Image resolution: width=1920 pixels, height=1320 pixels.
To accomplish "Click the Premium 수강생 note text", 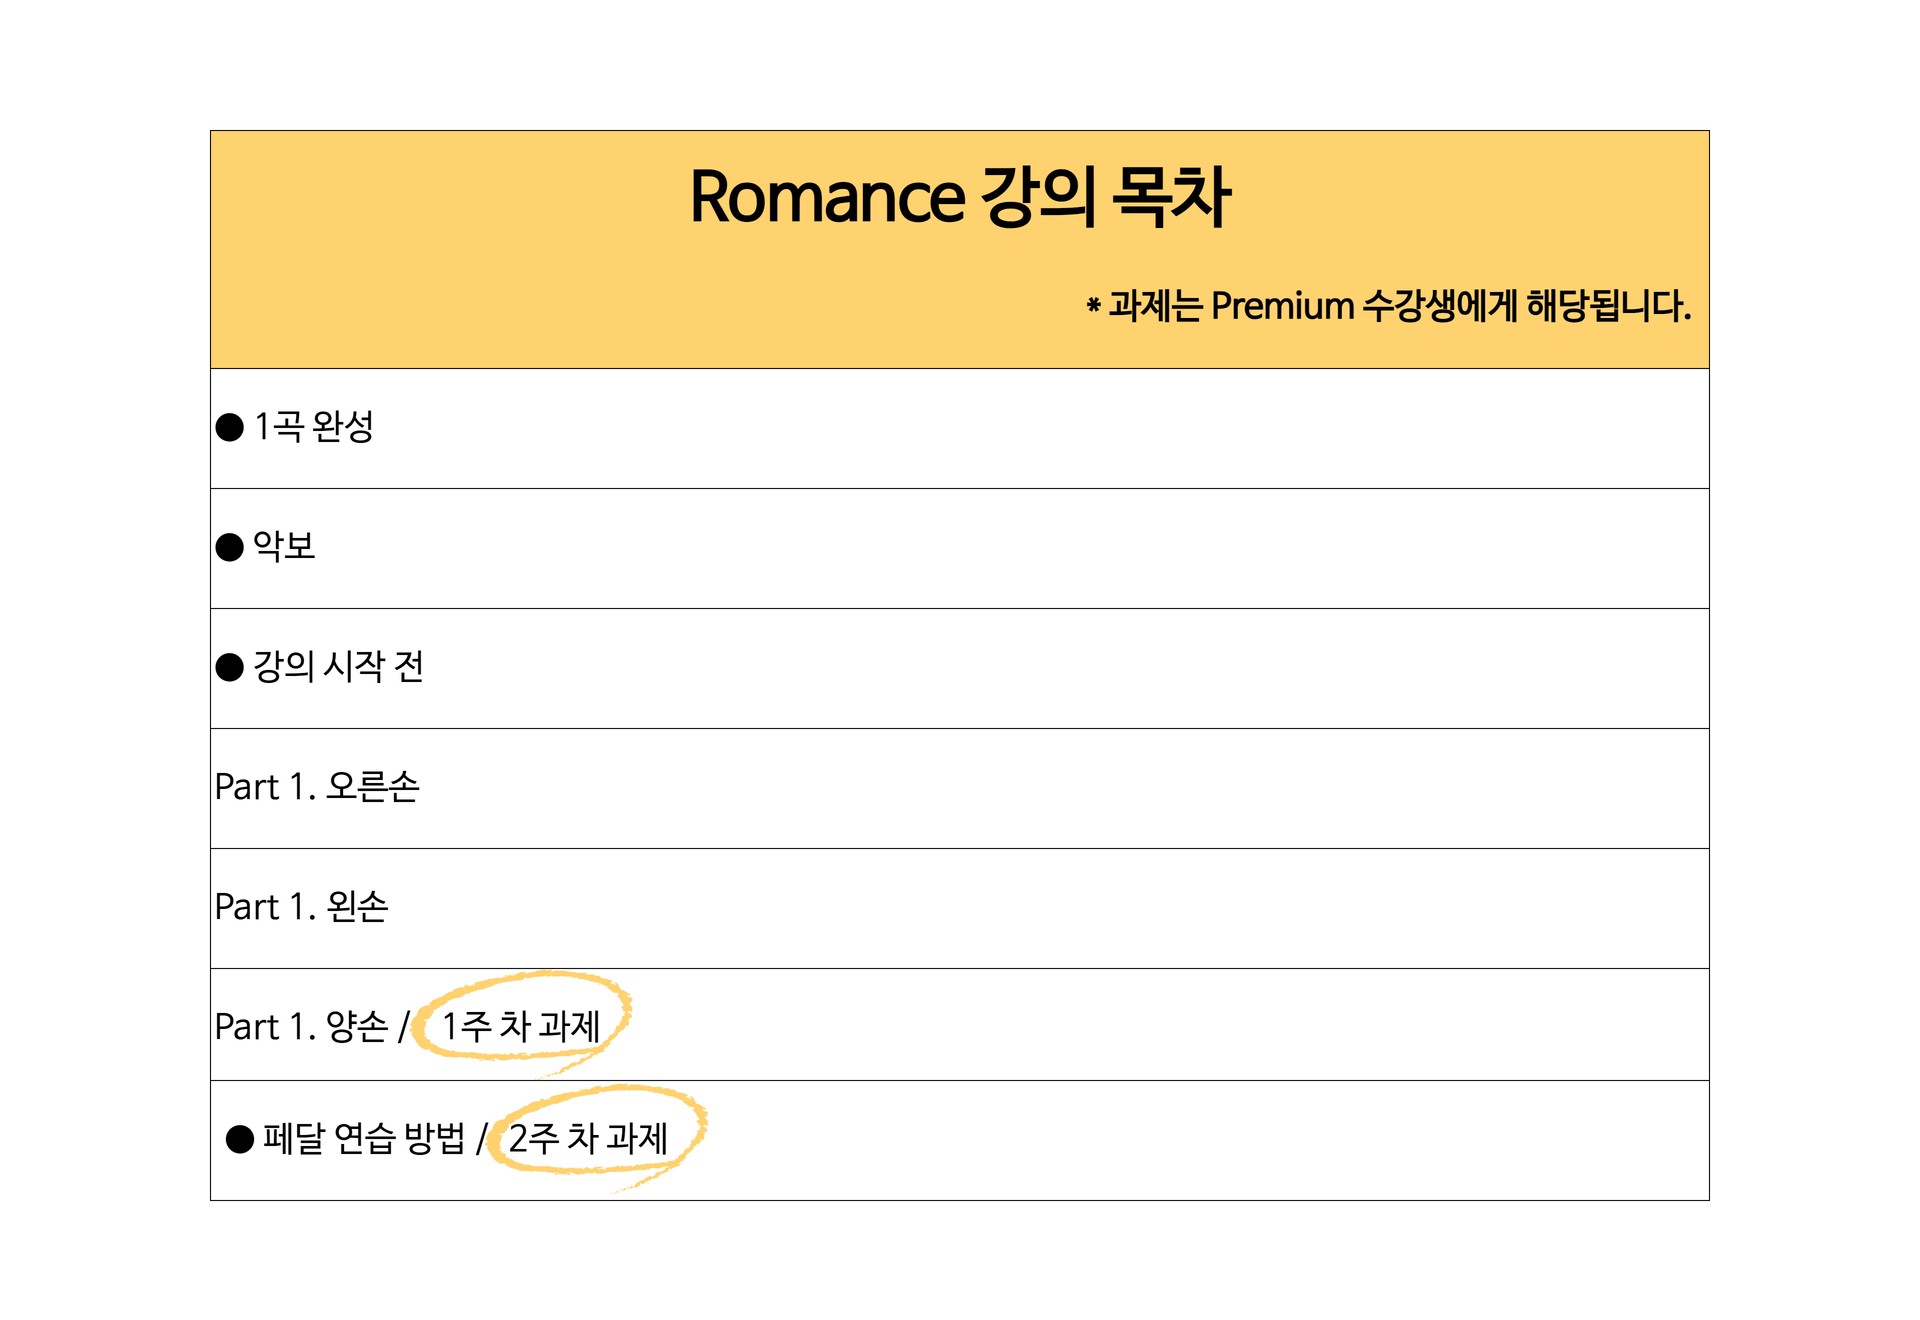I will pyautogui.click(x=1389, y=306).
